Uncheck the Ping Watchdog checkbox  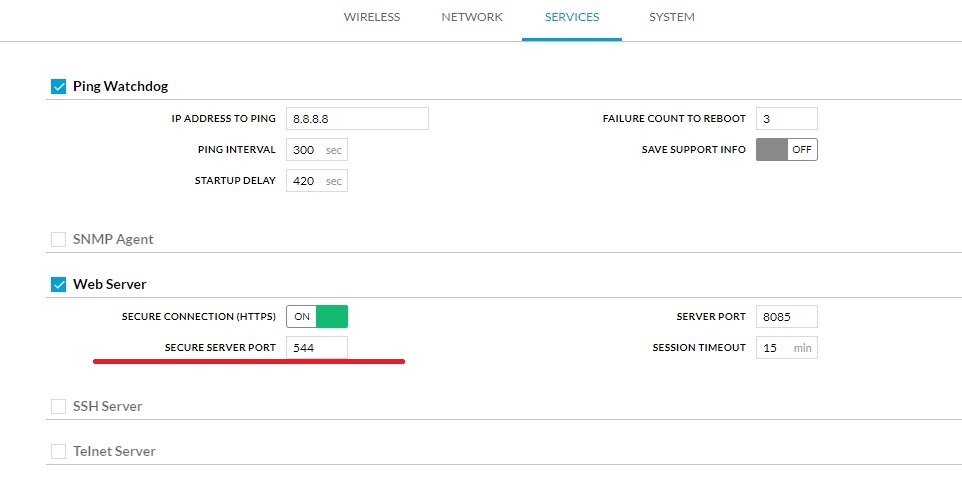(58, 87)
